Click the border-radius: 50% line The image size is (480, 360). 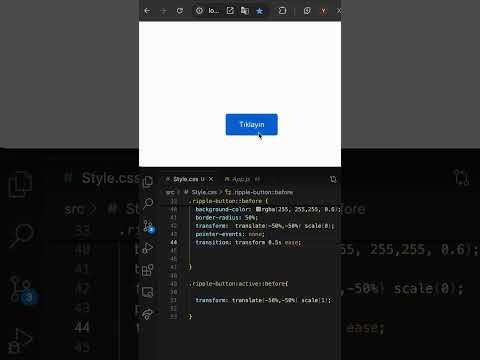(227, 218)
